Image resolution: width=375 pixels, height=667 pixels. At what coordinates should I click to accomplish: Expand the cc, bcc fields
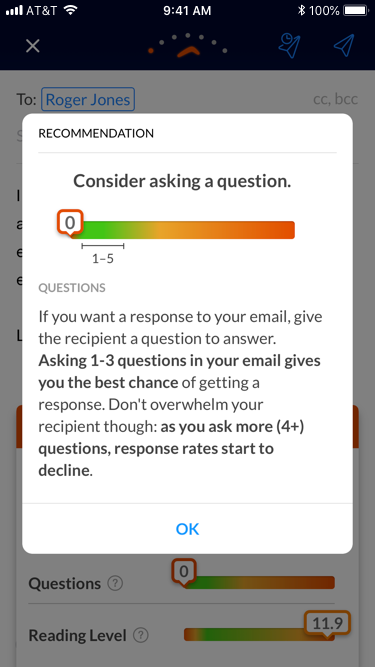tap(335, 100)
